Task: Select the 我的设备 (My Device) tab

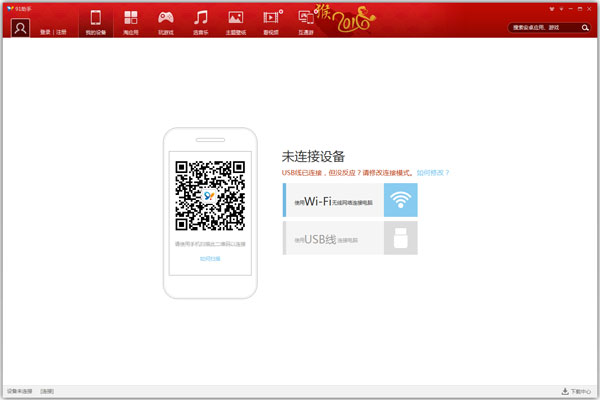Action: pyautogui.click(x=96, y=23)
